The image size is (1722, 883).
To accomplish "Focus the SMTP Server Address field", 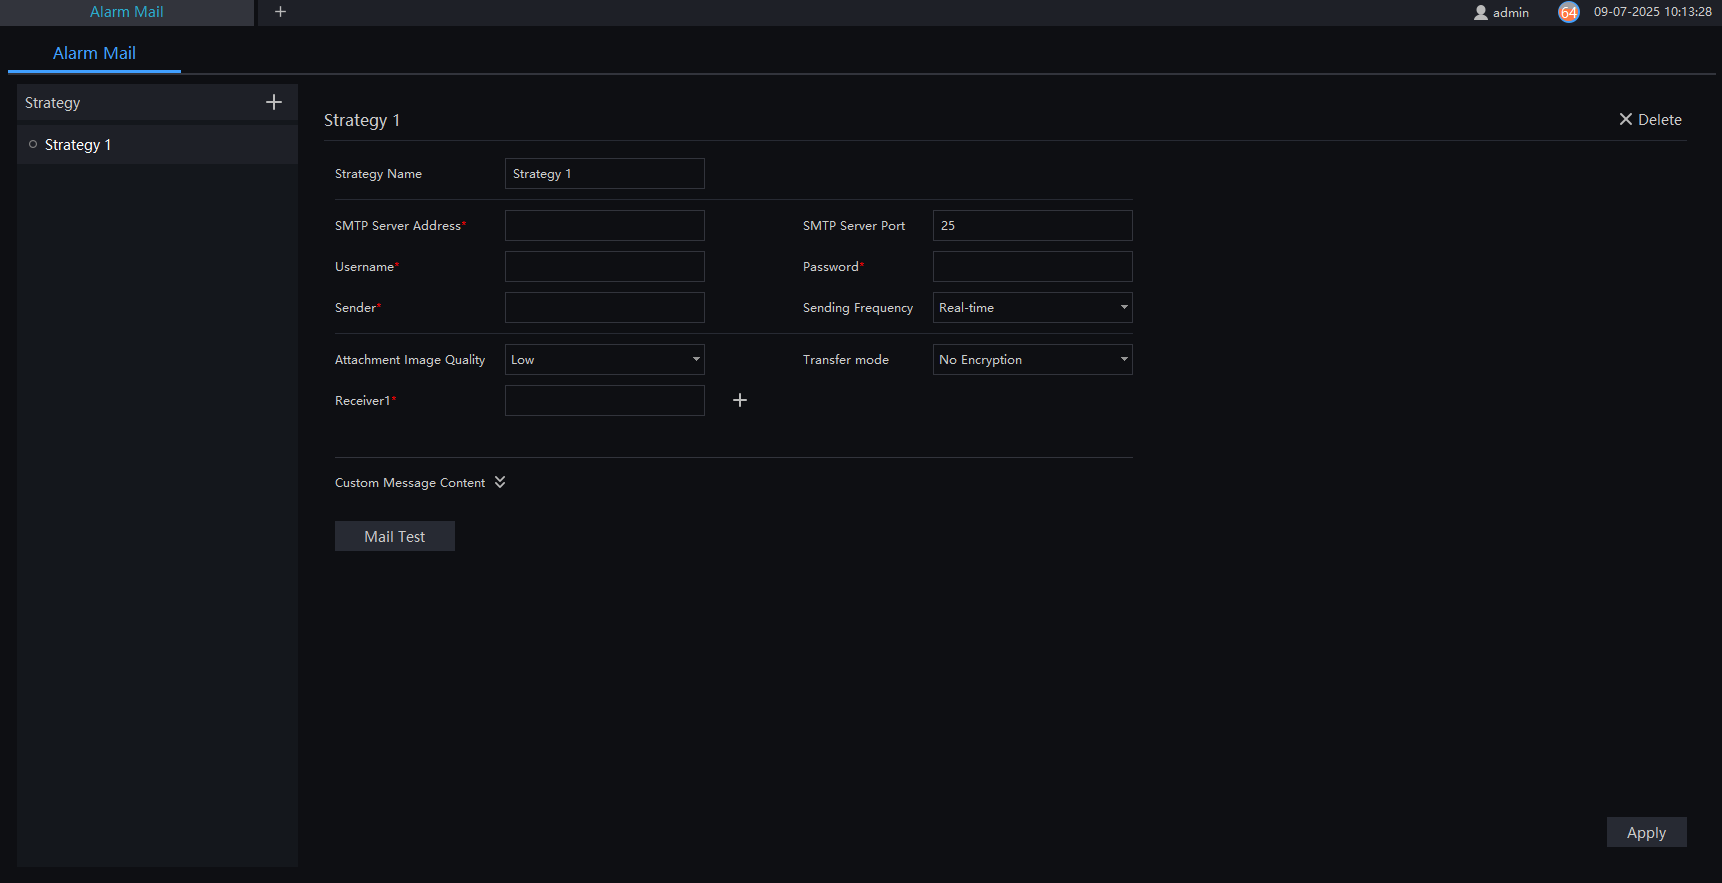I will point(604,225).
